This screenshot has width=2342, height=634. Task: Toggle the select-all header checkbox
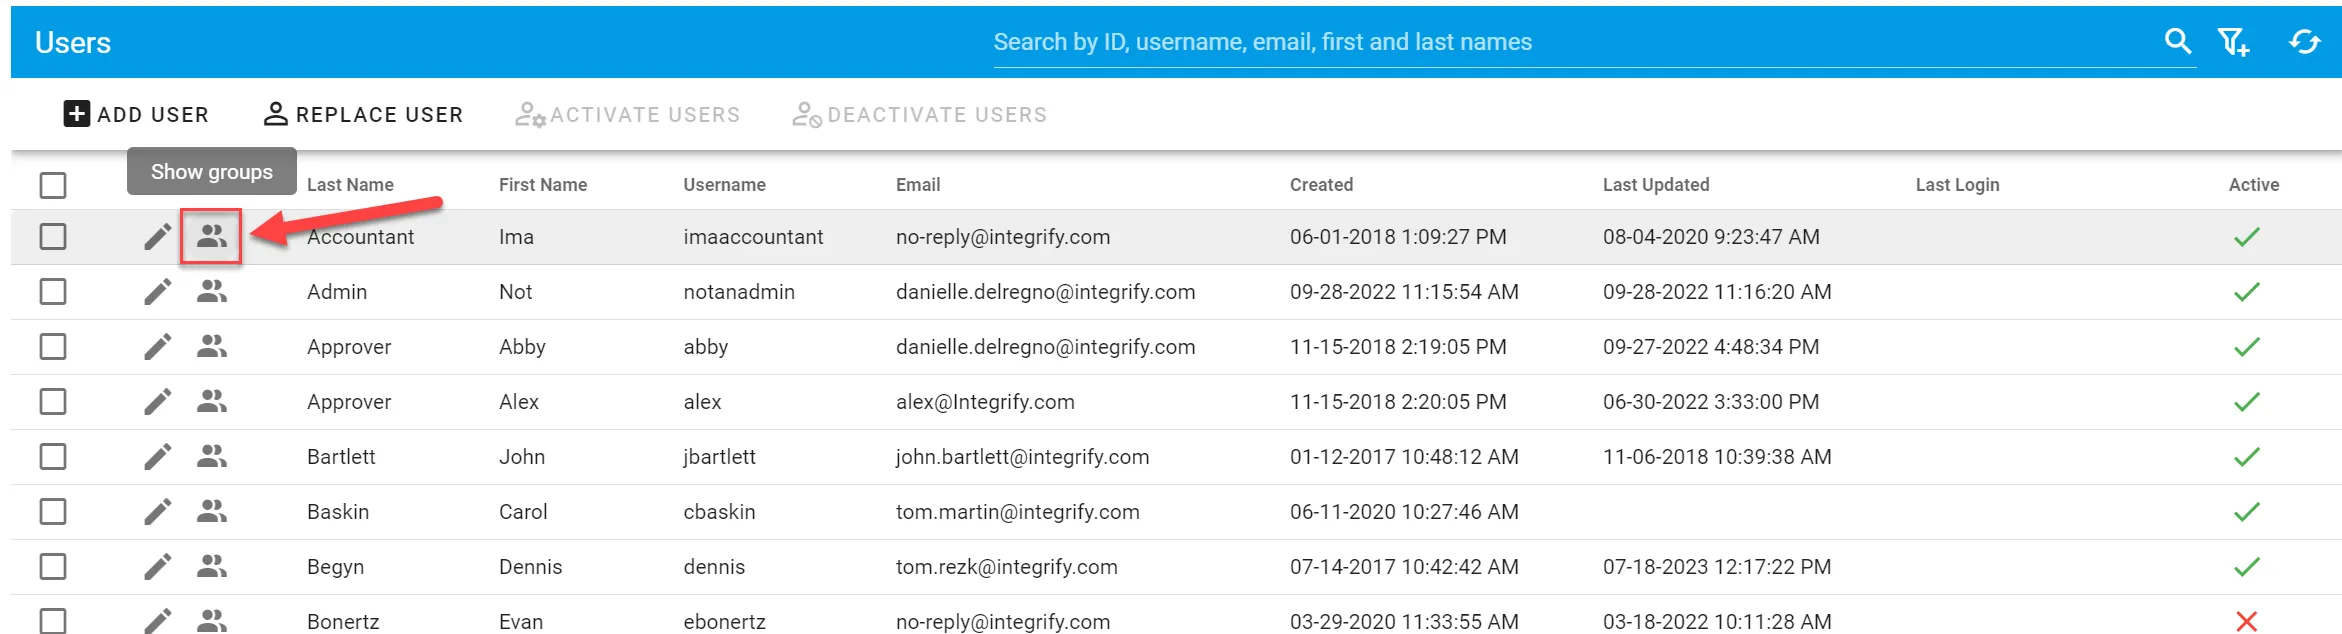(x=53, y=185)
